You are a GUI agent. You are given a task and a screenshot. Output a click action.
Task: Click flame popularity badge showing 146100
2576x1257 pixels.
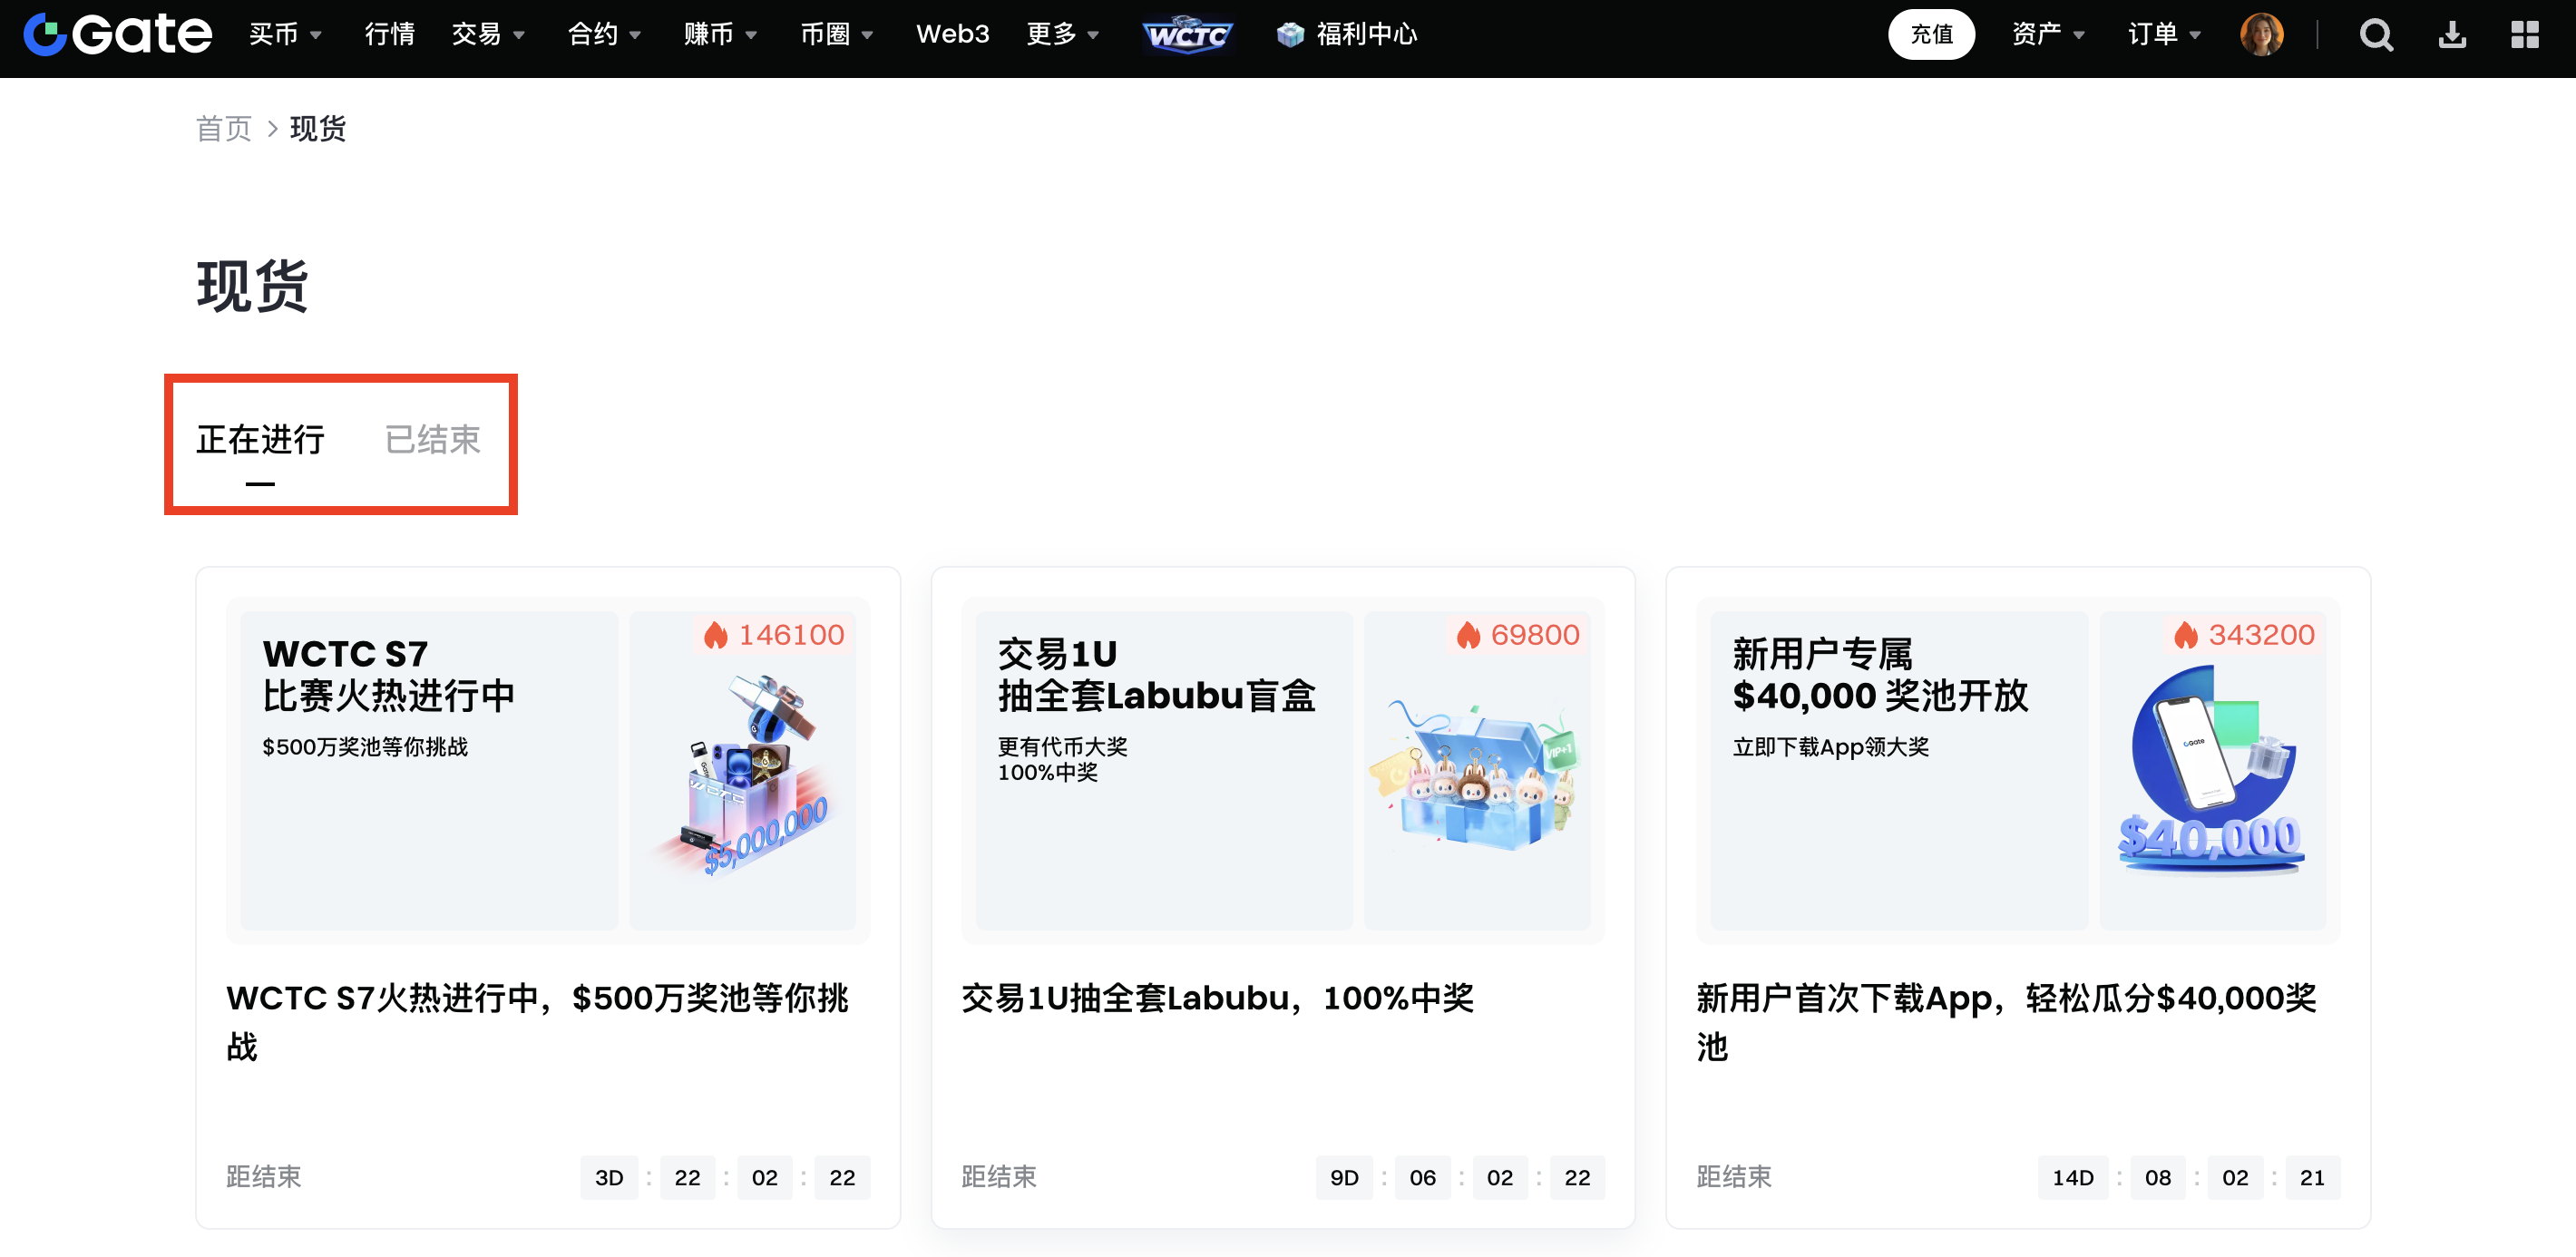point(774,635)
